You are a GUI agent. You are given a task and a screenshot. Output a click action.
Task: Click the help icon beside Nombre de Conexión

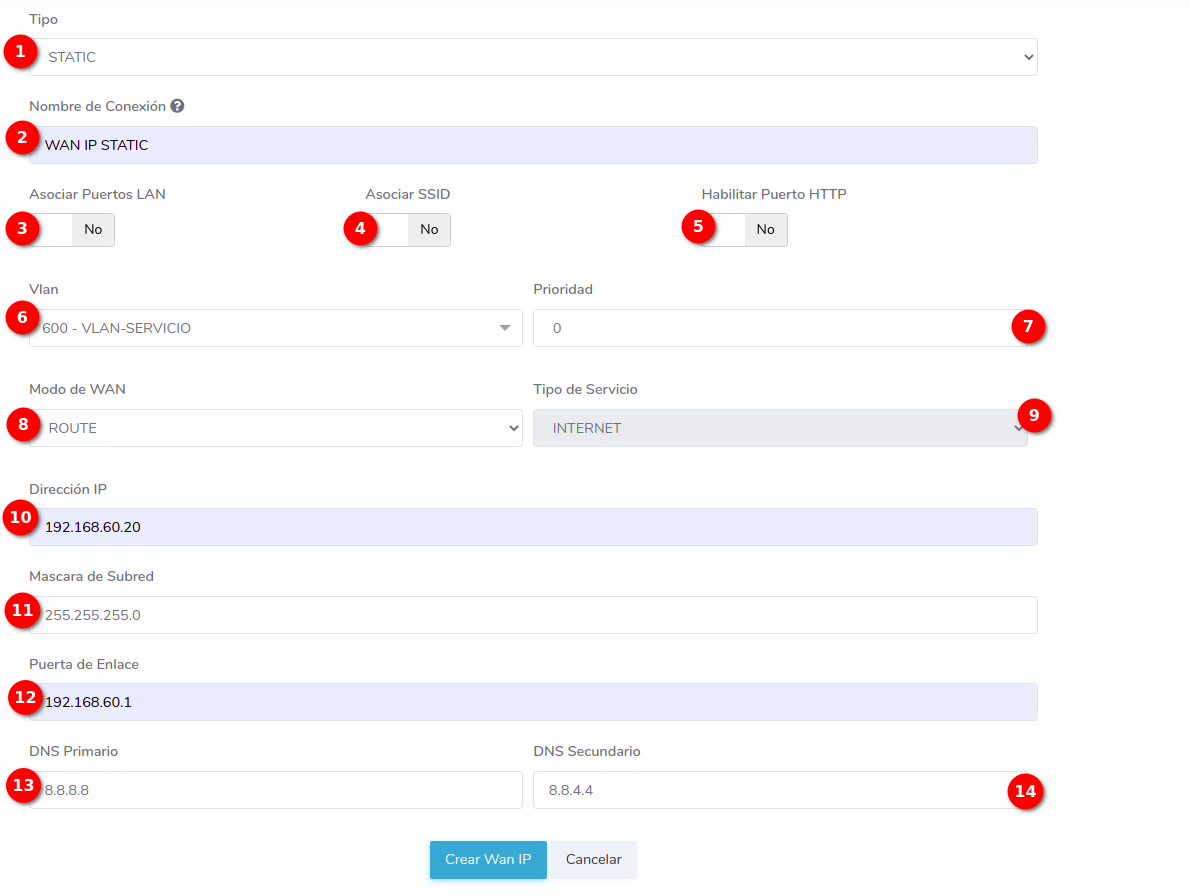pos(177,106)
